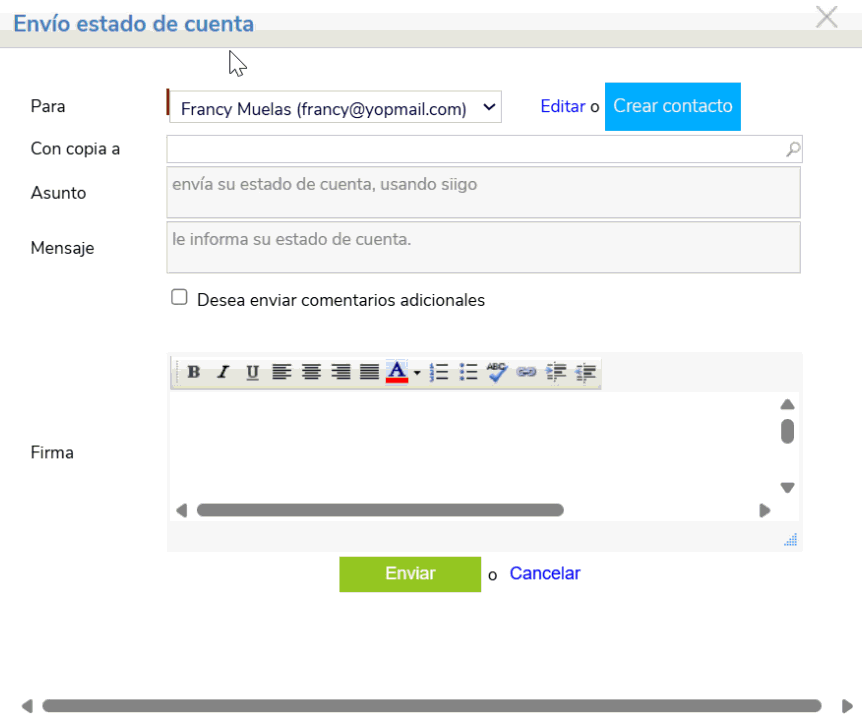Apply italic formatting in signature editor

pyautogui.click(x=223, y=373)
